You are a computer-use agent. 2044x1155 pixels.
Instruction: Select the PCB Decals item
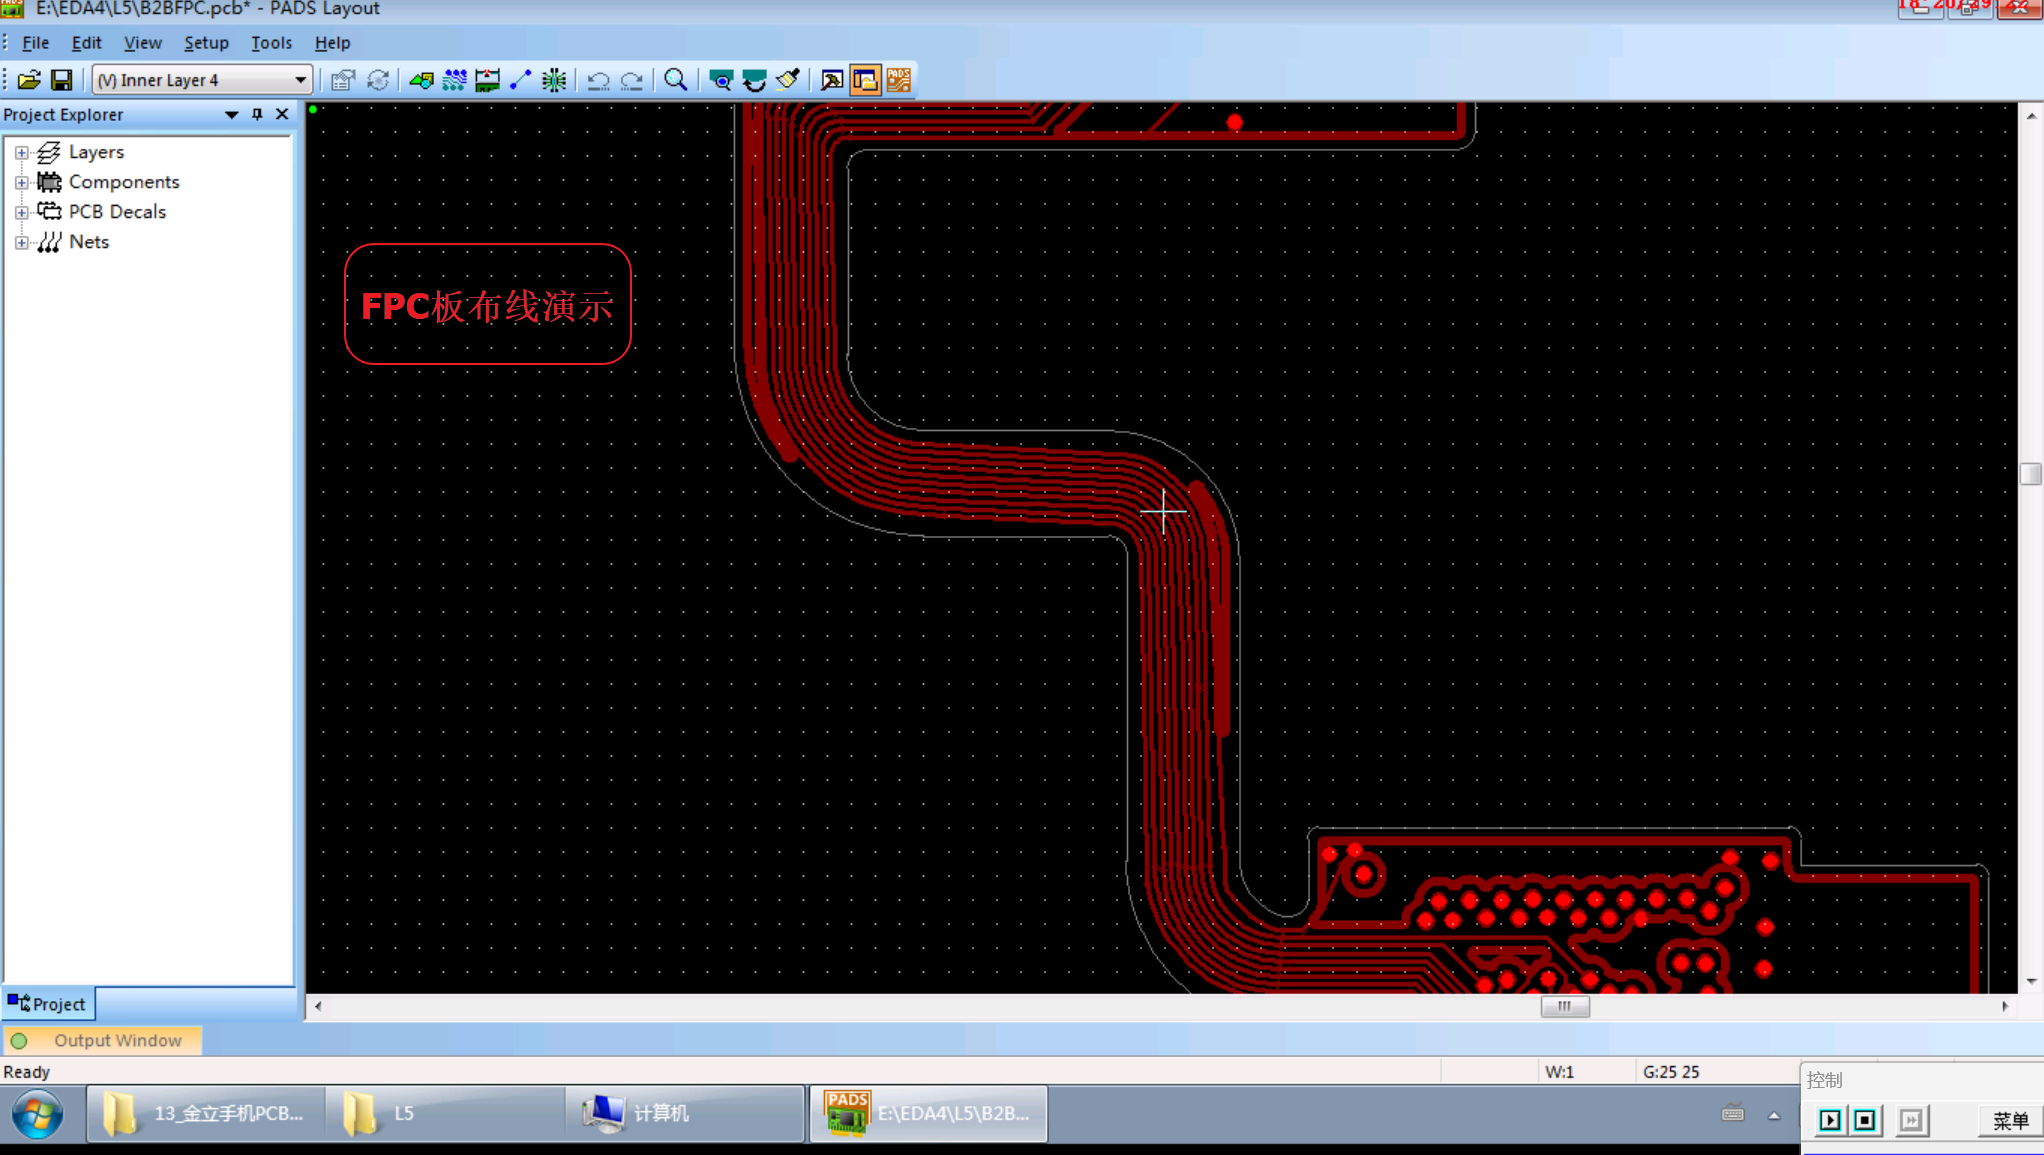click(117, 212)
